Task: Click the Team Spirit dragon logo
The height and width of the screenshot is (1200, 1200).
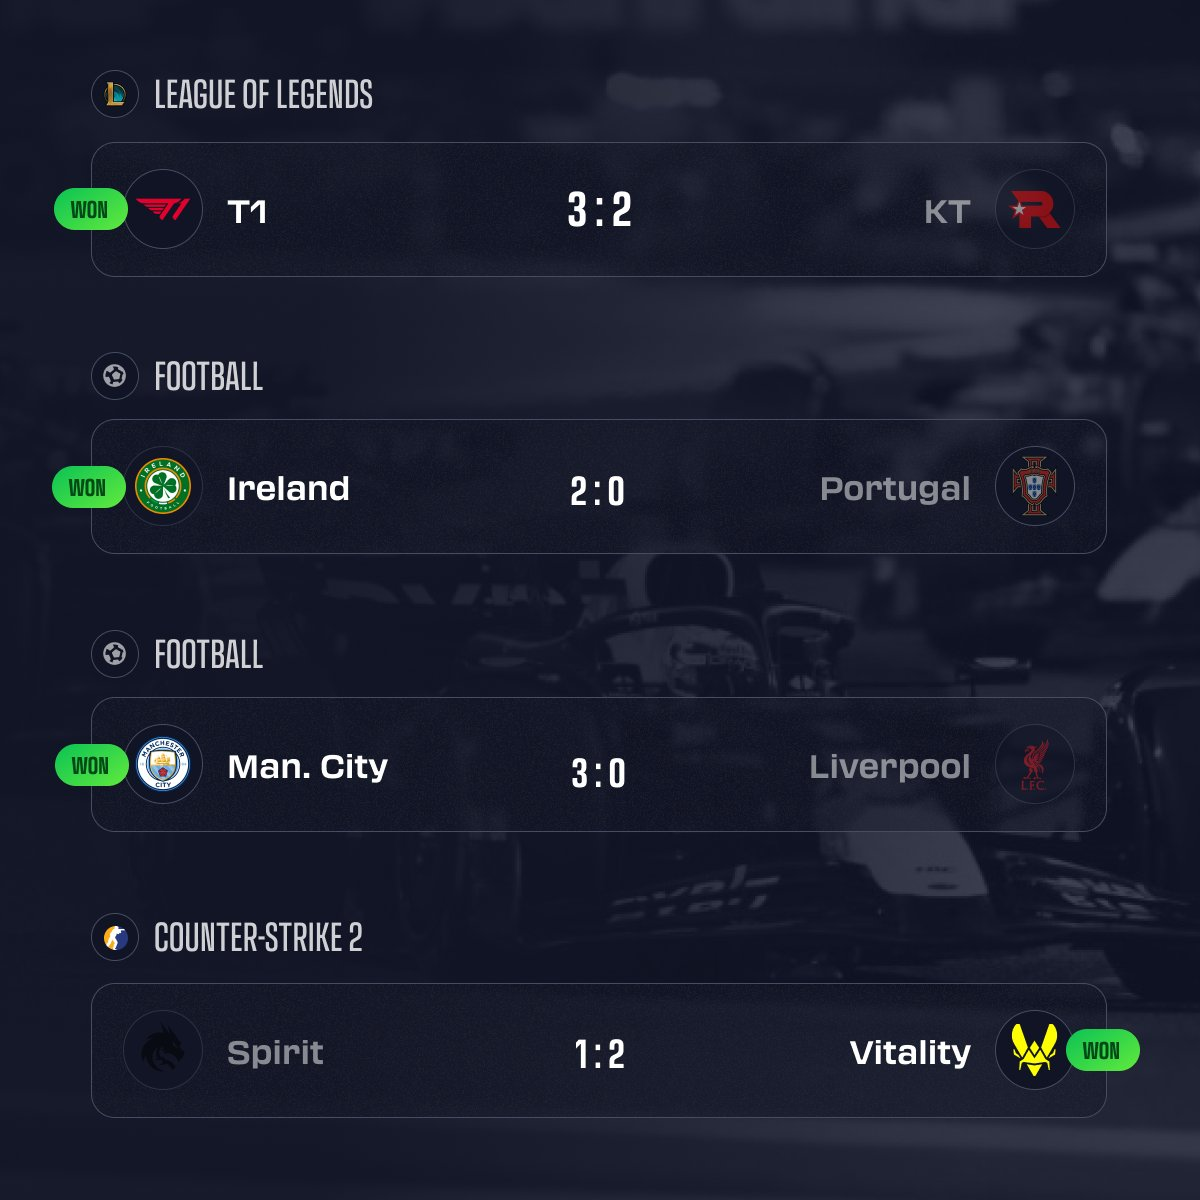Action: tap(163, 1051)
